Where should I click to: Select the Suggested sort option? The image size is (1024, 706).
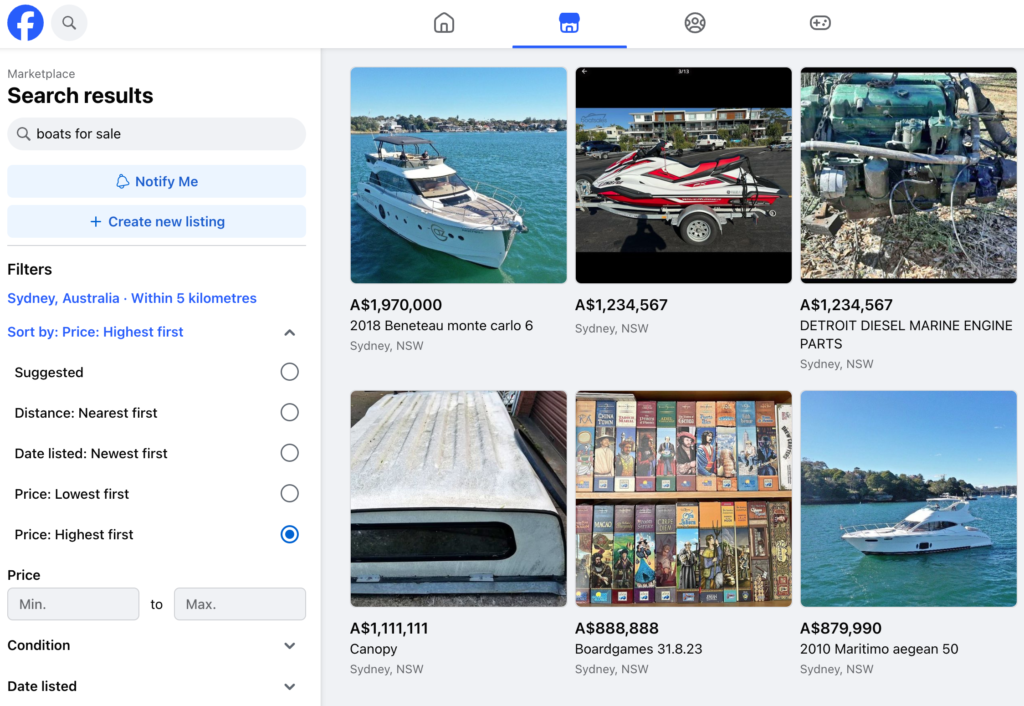pyautogui.click(x=289, y=371)
